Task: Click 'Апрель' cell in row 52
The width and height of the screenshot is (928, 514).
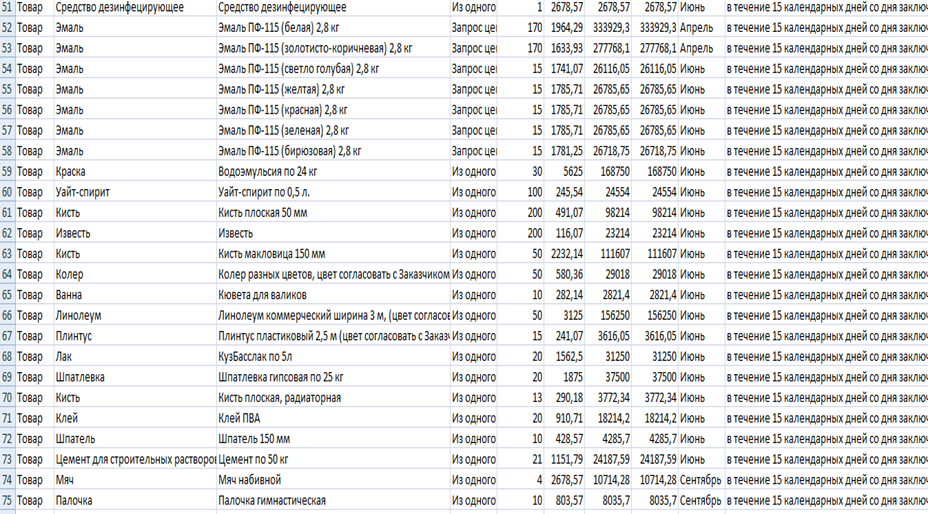Action: pyautogui.click(x=701, y=28)
